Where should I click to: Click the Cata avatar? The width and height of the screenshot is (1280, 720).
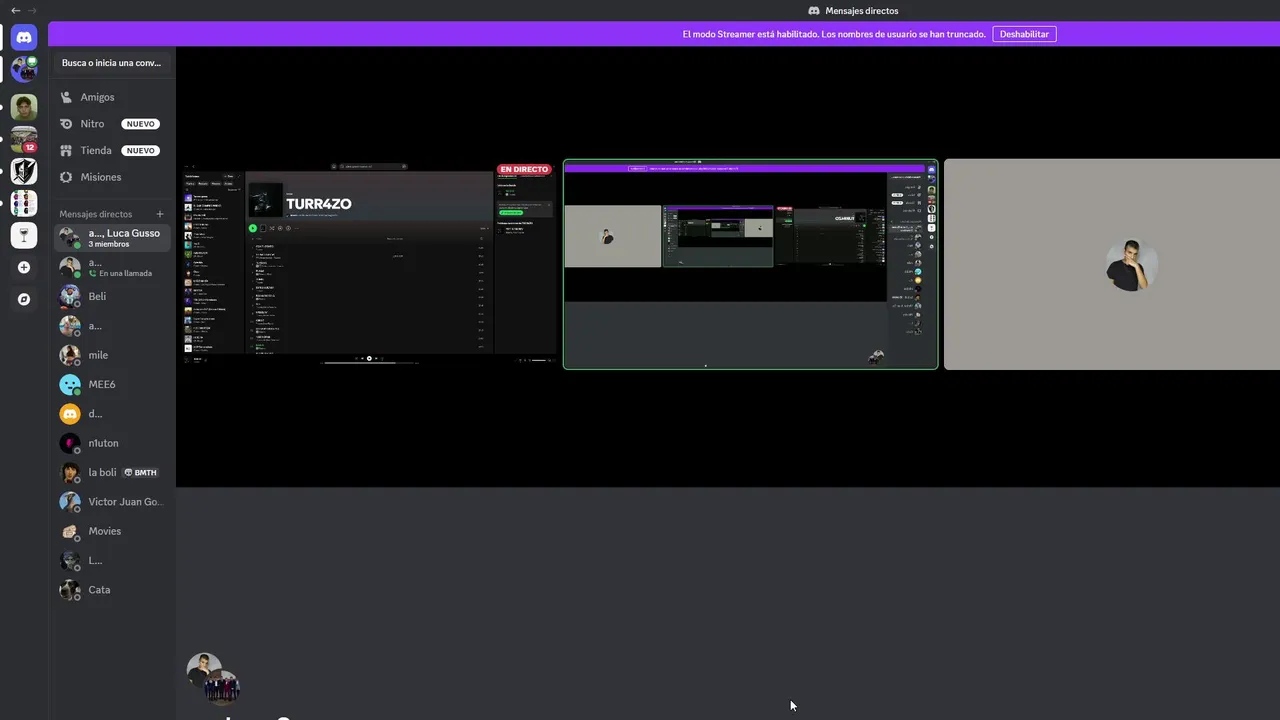[x=70, y=590]
